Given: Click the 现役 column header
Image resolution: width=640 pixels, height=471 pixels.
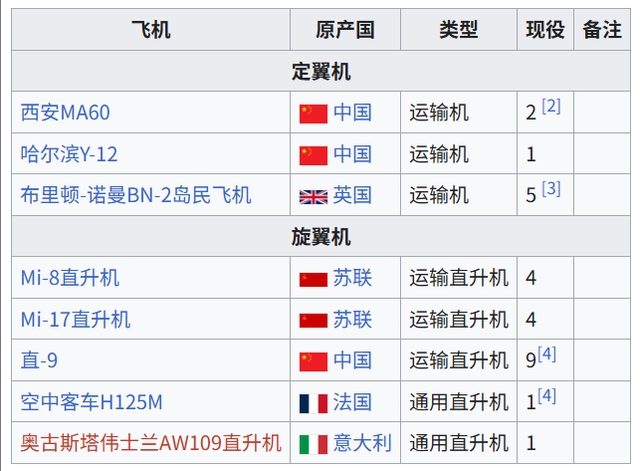Looking at the screenshot, I should [545, 30].
